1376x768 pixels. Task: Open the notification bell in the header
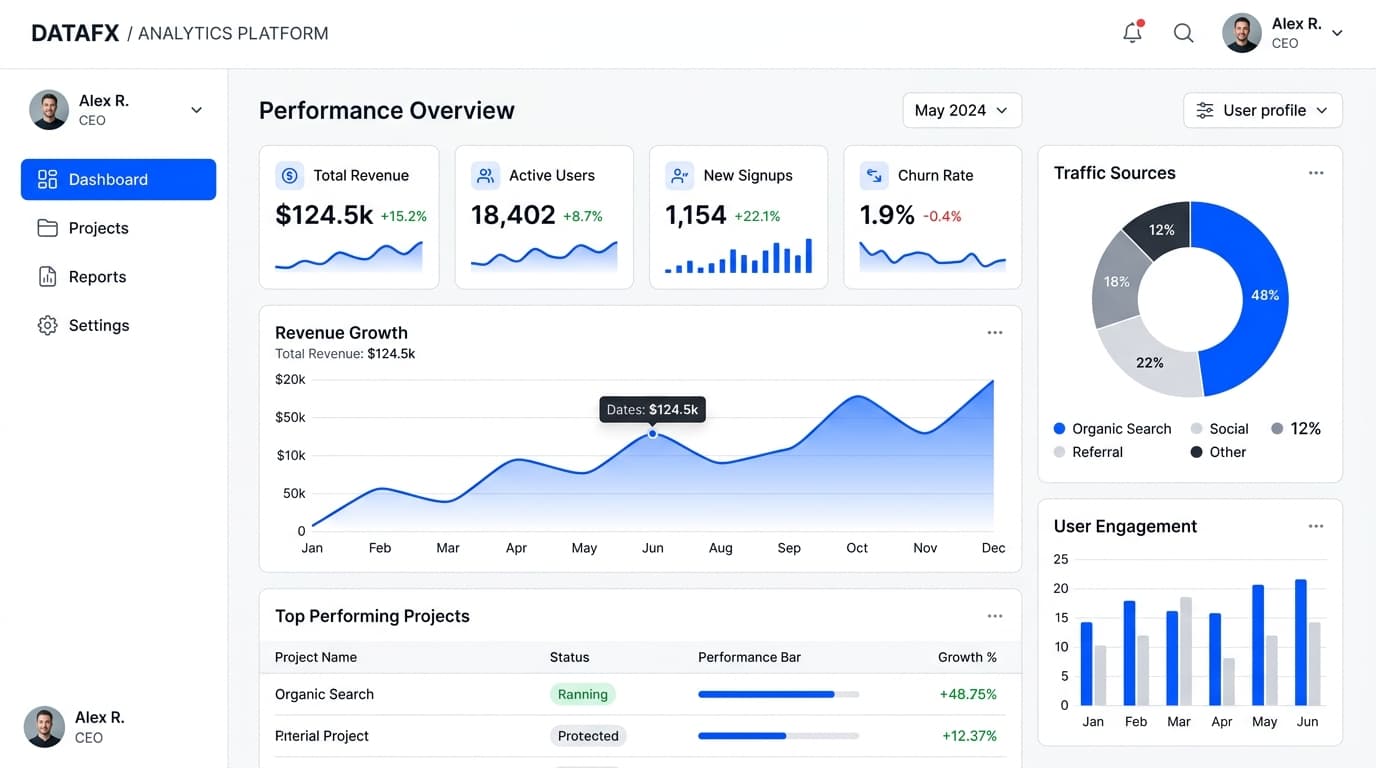(x=1132, y=33)
